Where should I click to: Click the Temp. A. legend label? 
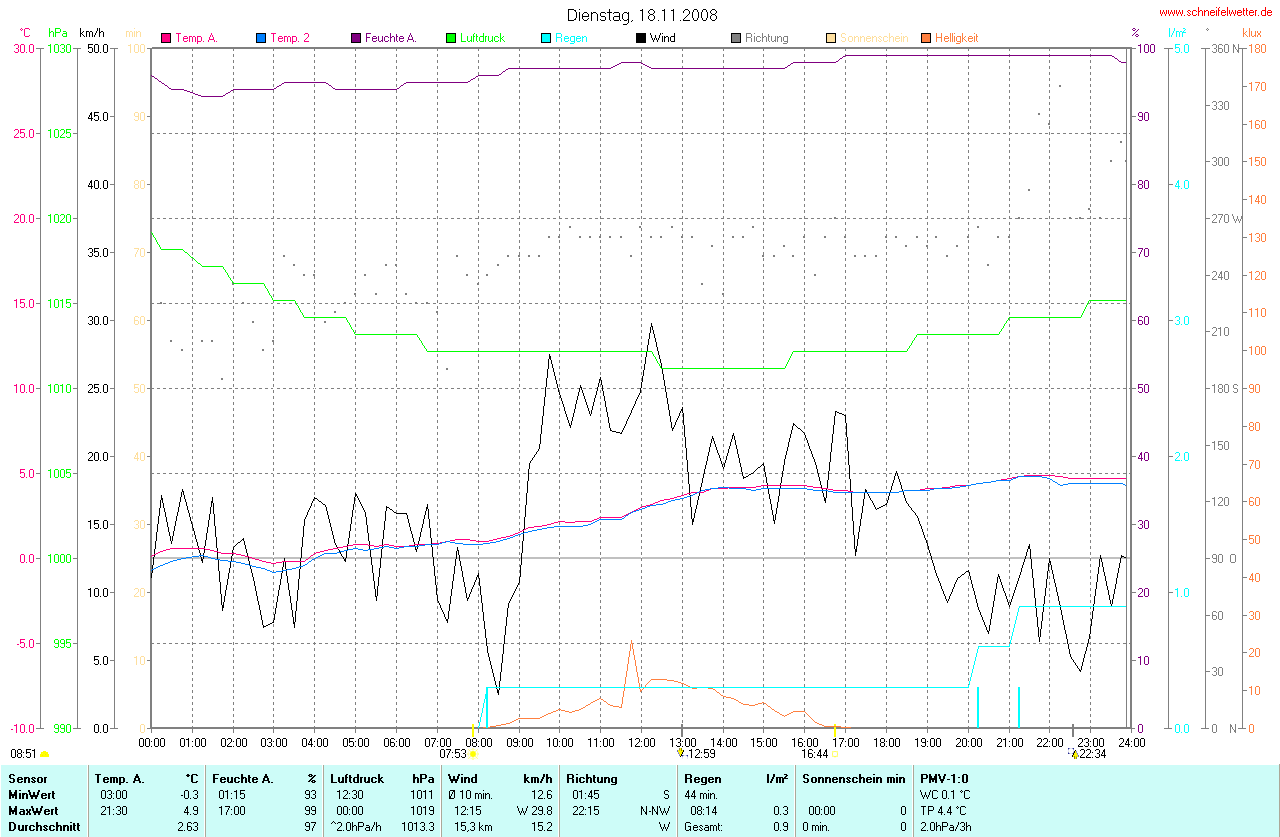pyautogui.click(x=196, y=38)
